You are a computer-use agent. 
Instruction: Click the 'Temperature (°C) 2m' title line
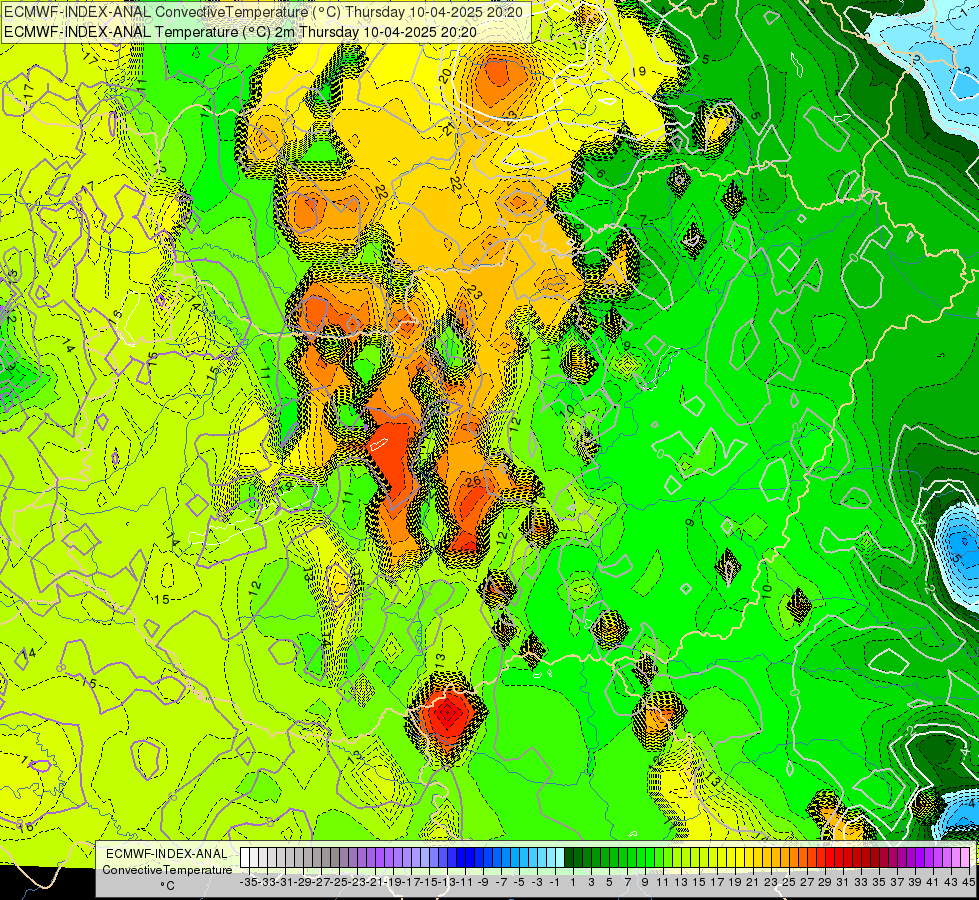click(240, 32)
